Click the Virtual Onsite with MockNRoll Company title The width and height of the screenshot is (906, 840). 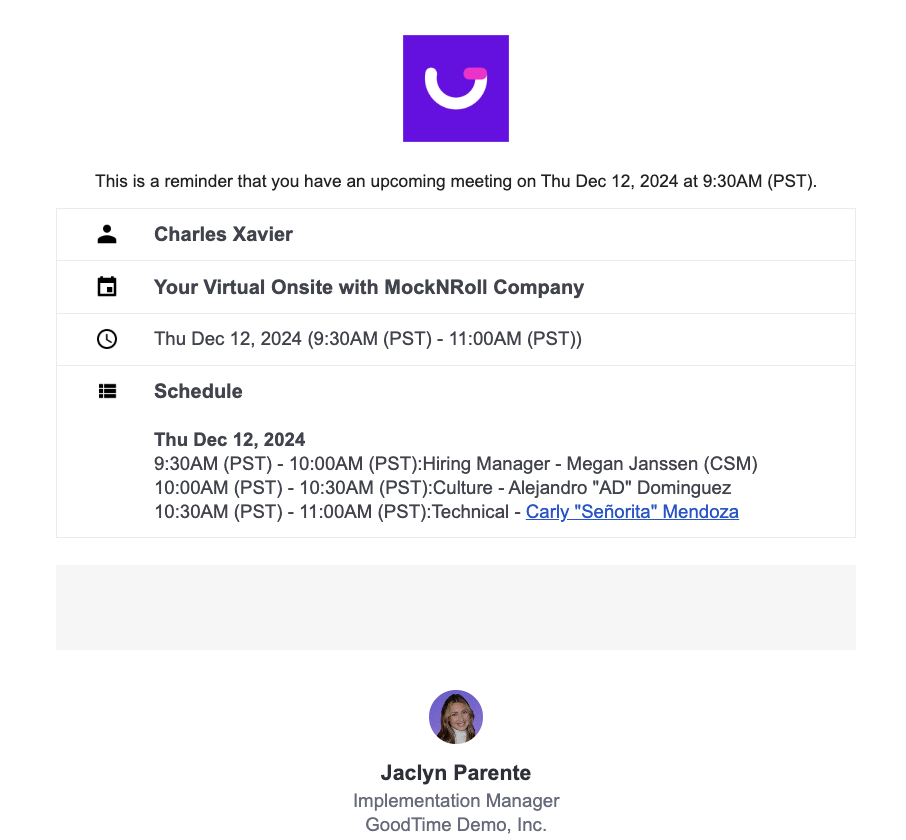(x=368, y=287)
